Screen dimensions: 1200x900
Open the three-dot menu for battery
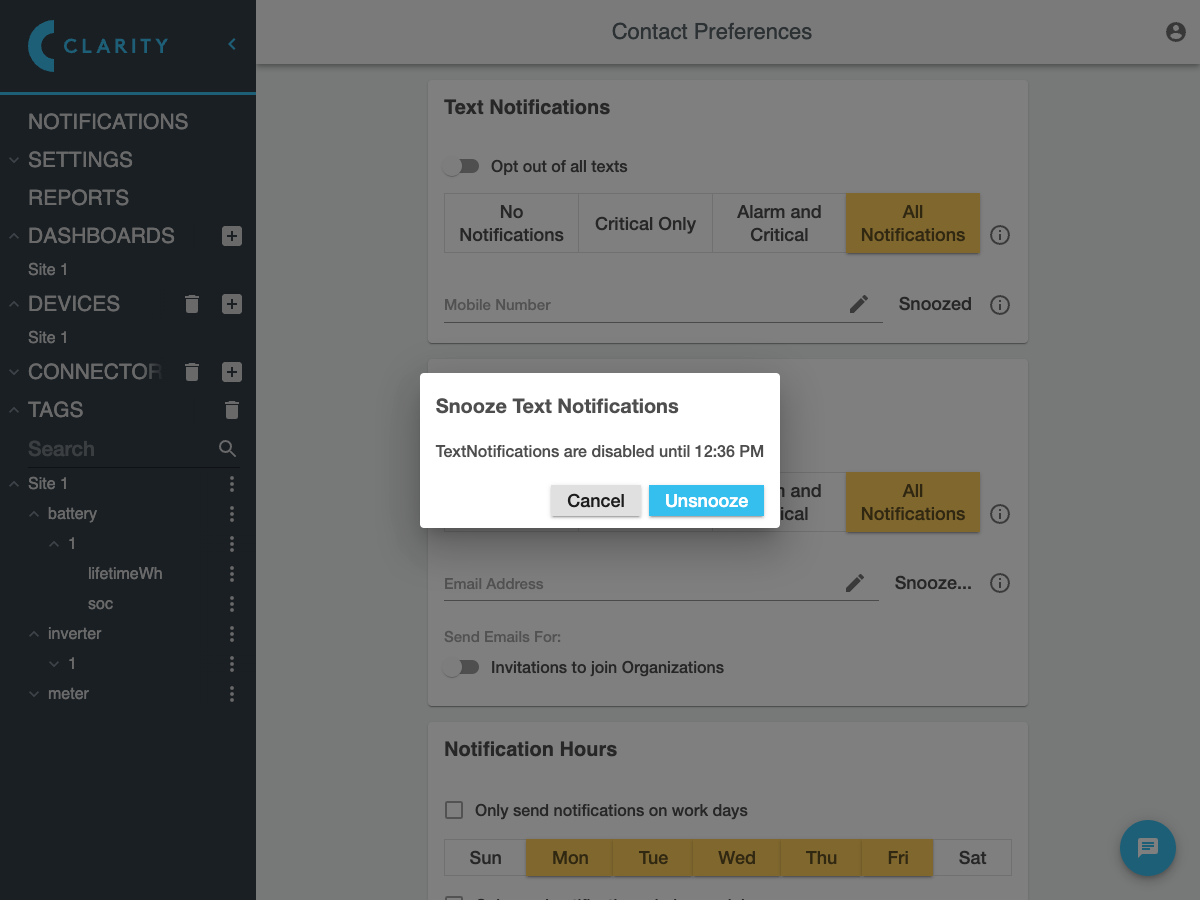(x=231, y=514)
